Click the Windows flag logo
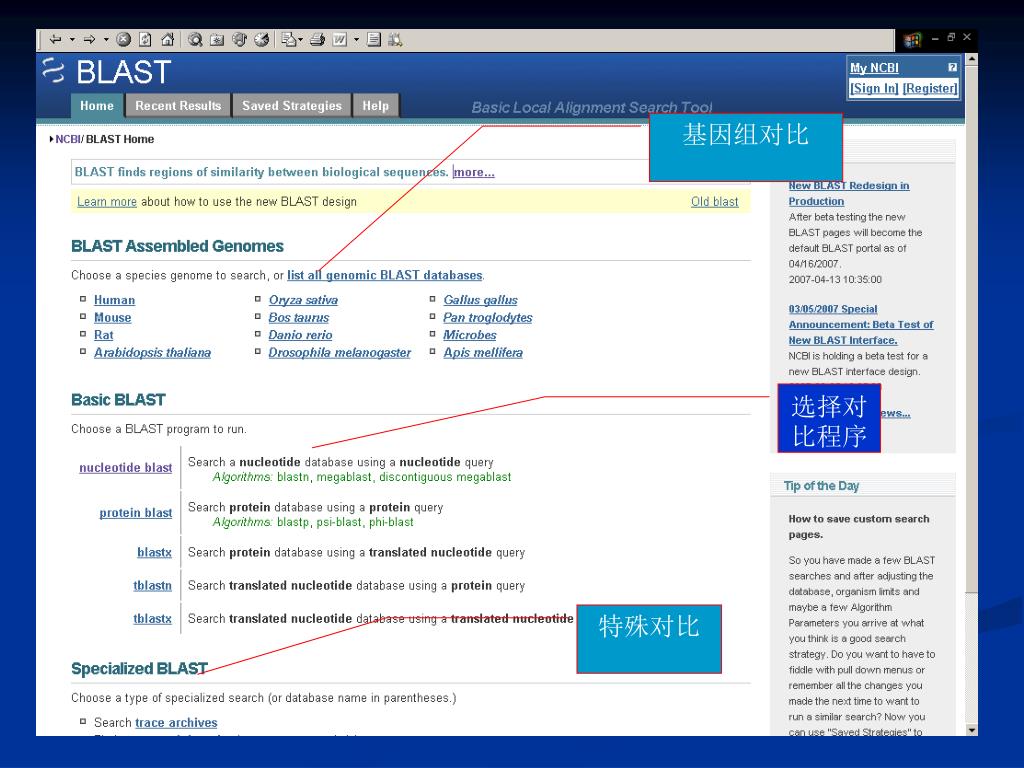This screenshot has height=768, width=1024. click(x=912, y=40)
